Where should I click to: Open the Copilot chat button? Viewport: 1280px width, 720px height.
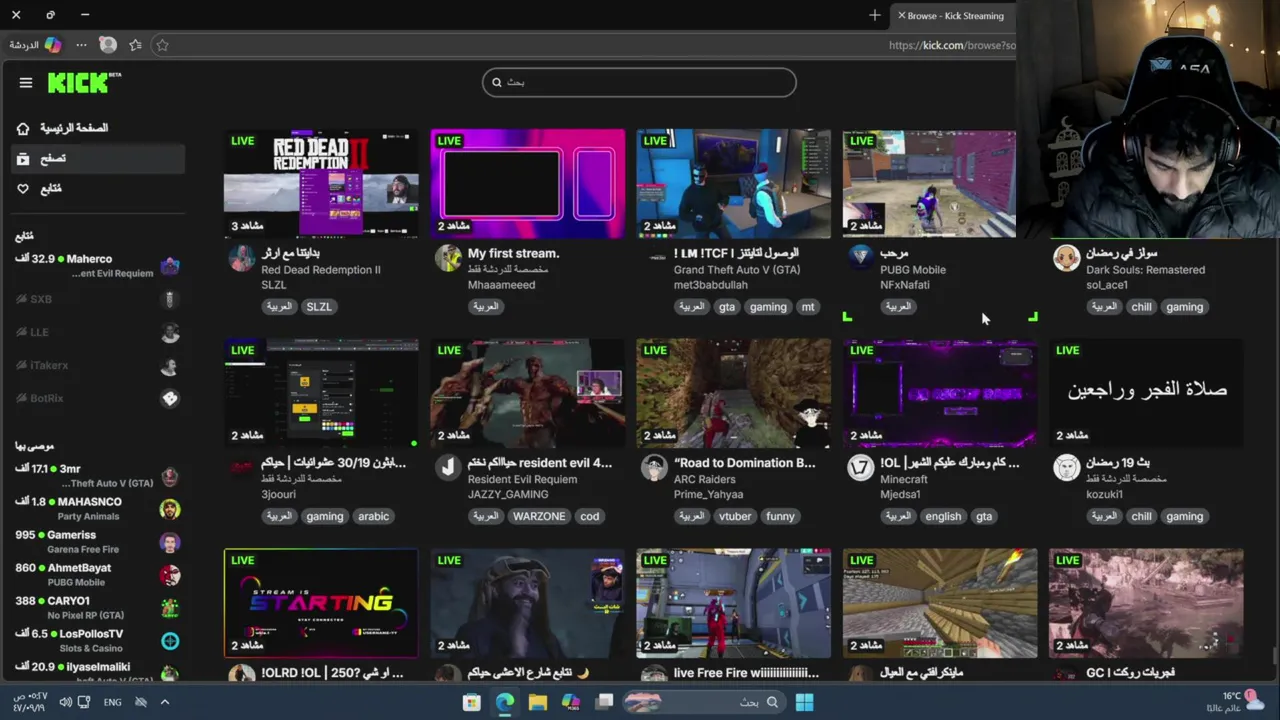(34, 45)
